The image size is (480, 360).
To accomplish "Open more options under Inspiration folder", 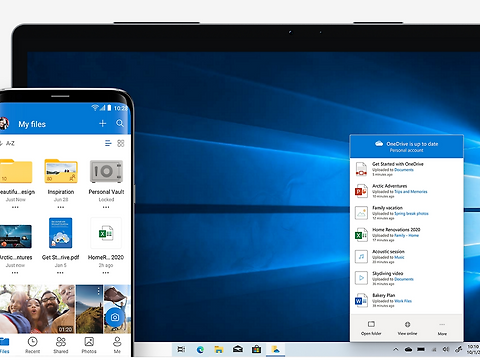I will [61, 207].
